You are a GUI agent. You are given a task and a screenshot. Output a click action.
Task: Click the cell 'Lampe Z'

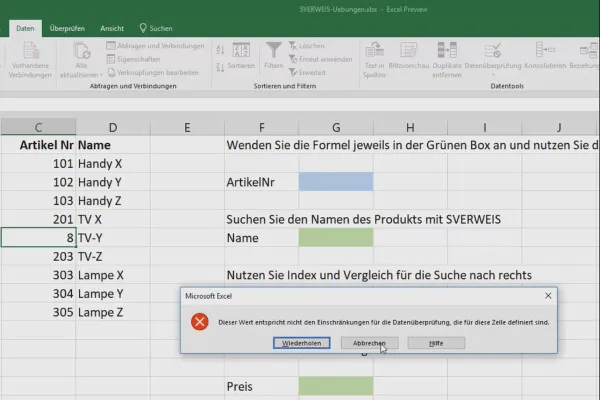pyautogui.click(x=113, y=312)
